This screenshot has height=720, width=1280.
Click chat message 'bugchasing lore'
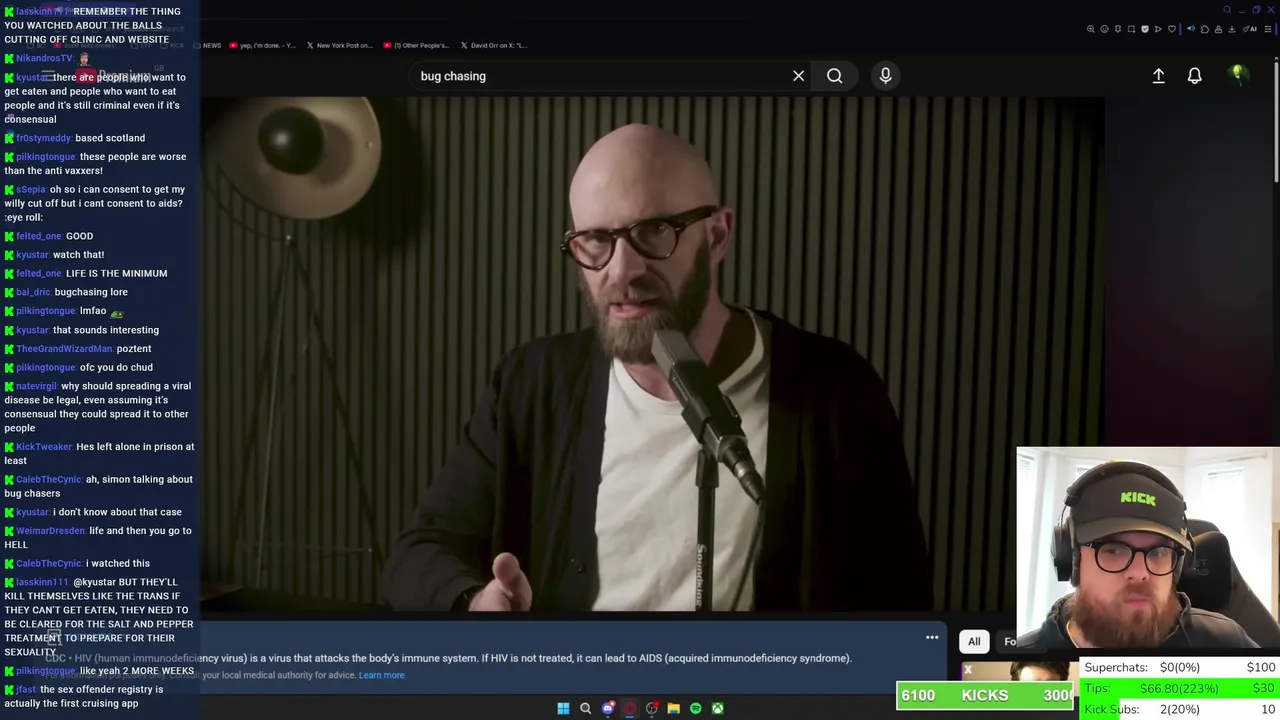(91, 292)
